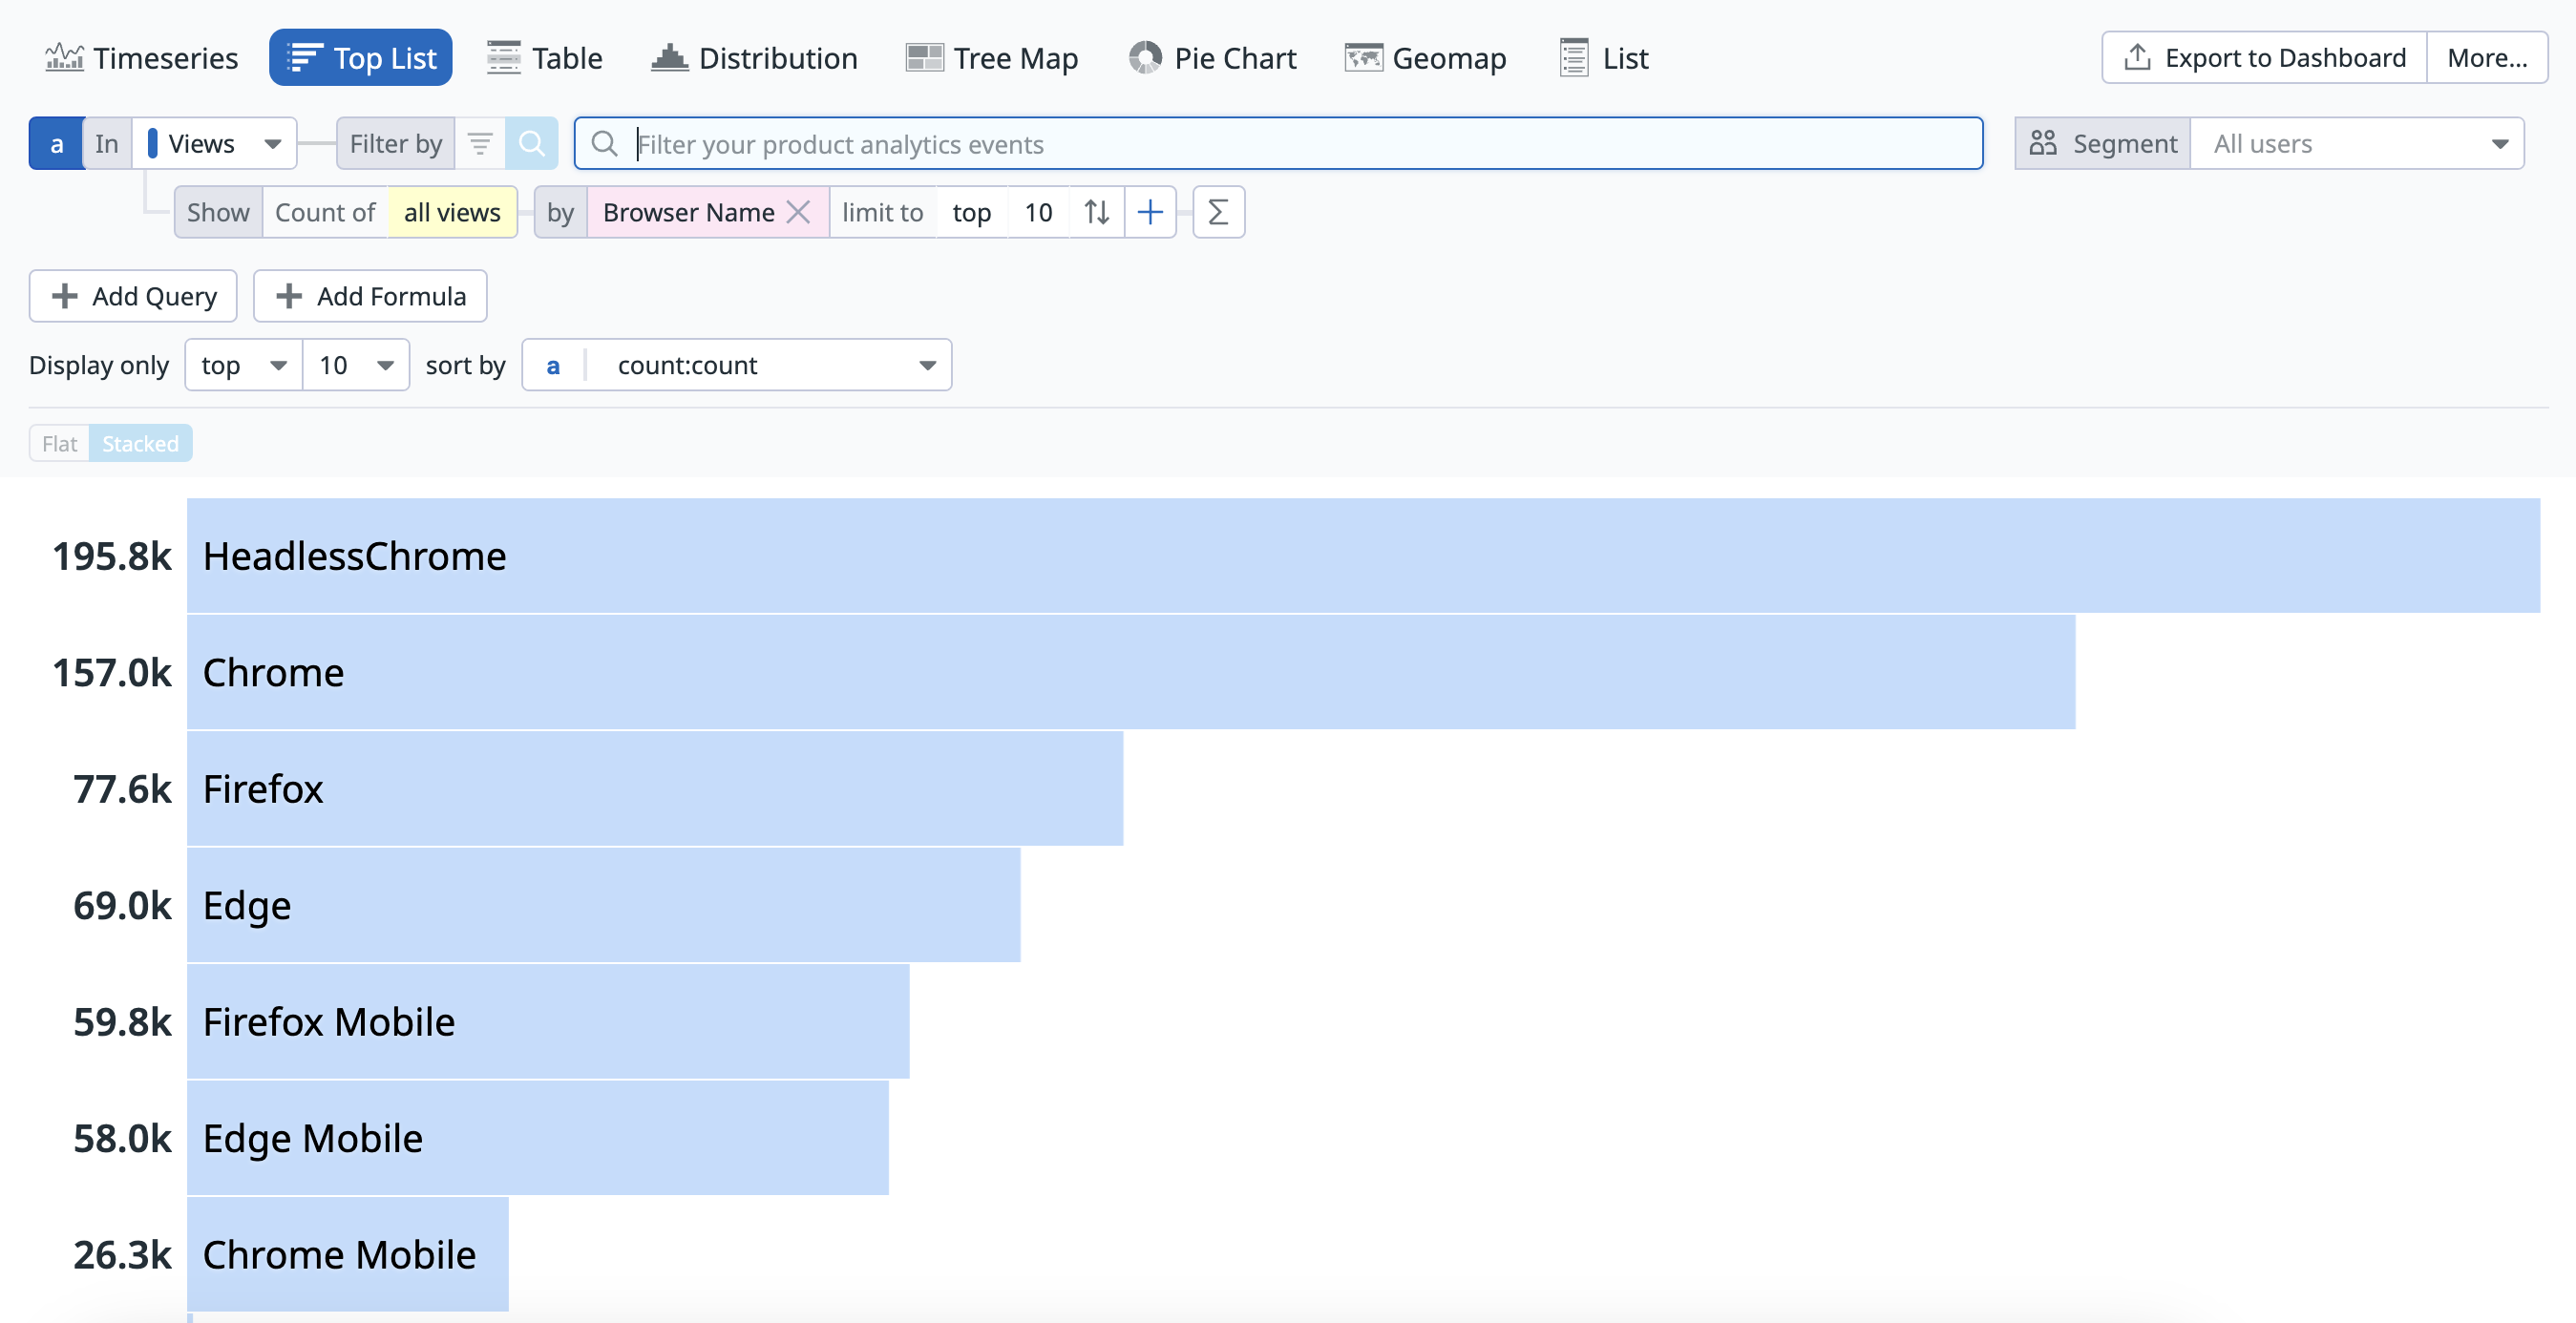Click Export to Dashboard button
The height and width of the screenshot is (1323, 2576).
(x=2264, y=58)
